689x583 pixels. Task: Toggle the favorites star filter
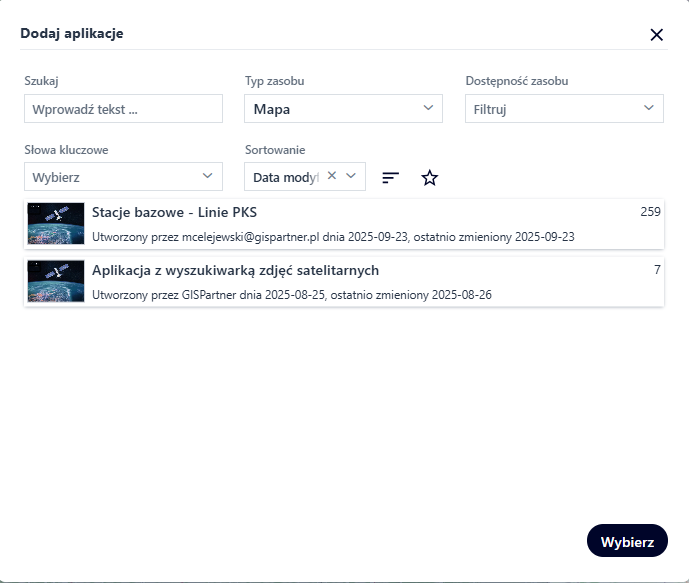point(430,178)
